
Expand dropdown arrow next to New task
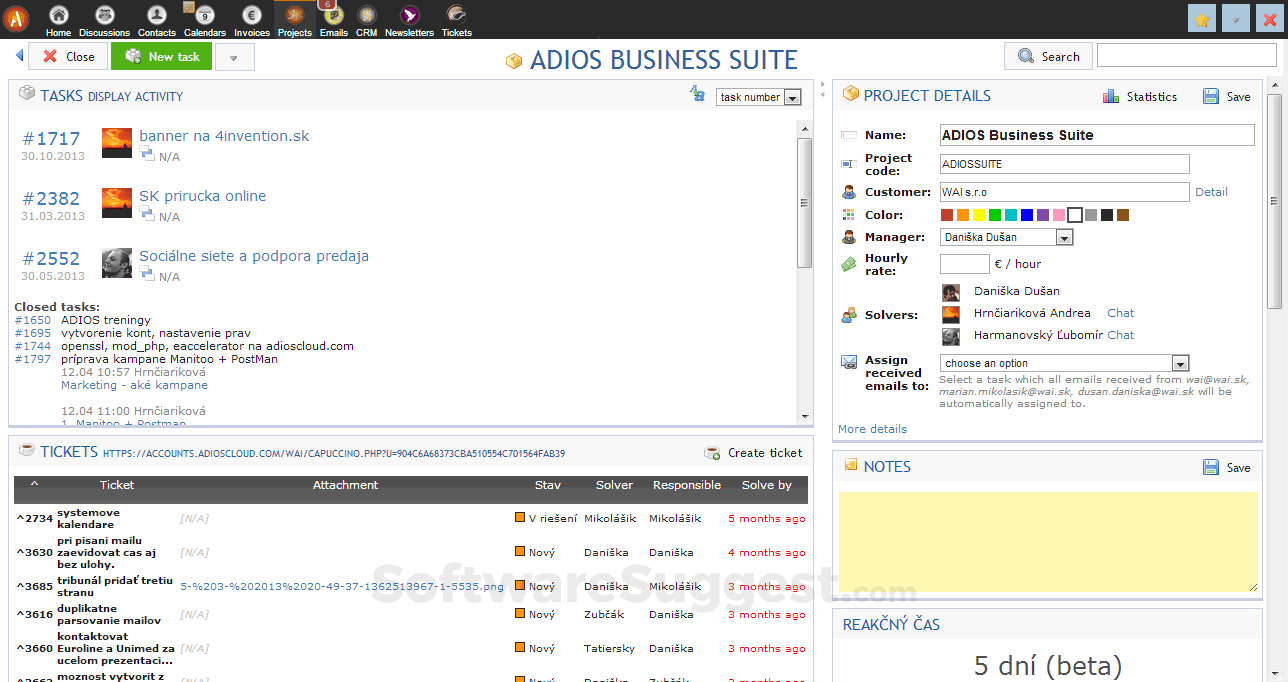[234, 57]
